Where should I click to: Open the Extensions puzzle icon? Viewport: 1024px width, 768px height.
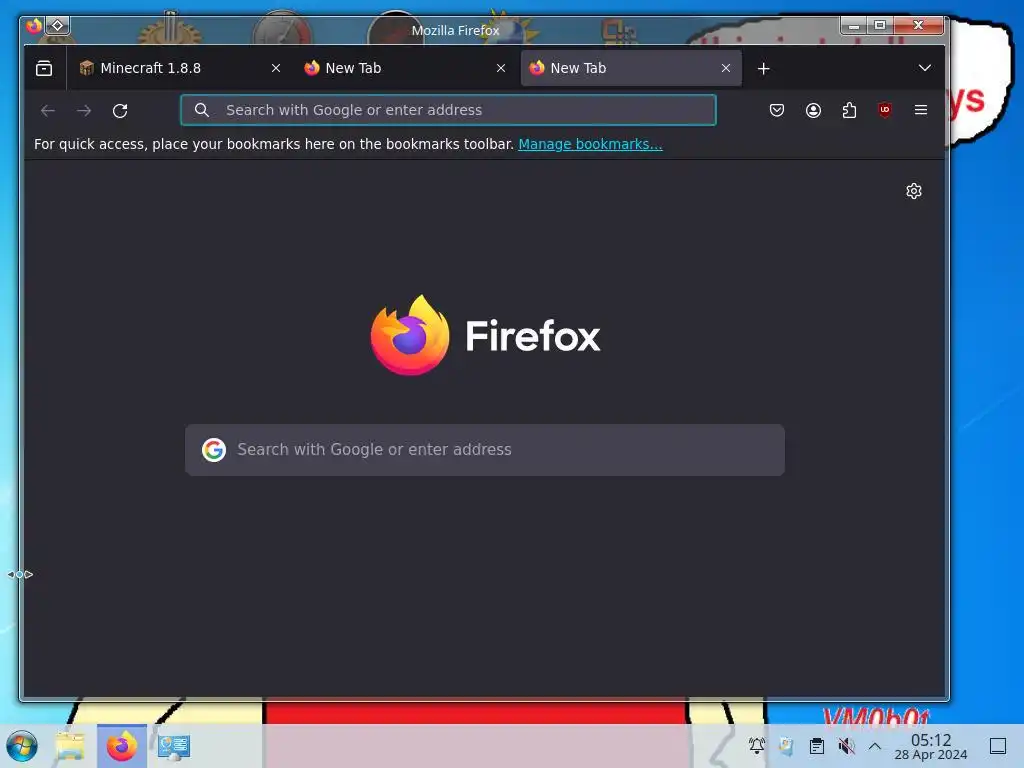coord(849,110)
